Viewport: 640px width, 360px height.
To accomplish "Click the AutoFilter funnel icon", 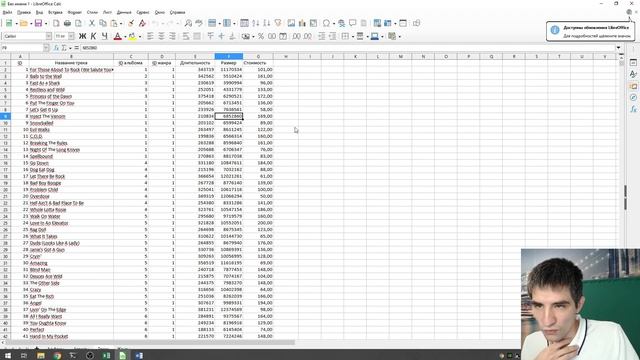I will click(278, 23).
